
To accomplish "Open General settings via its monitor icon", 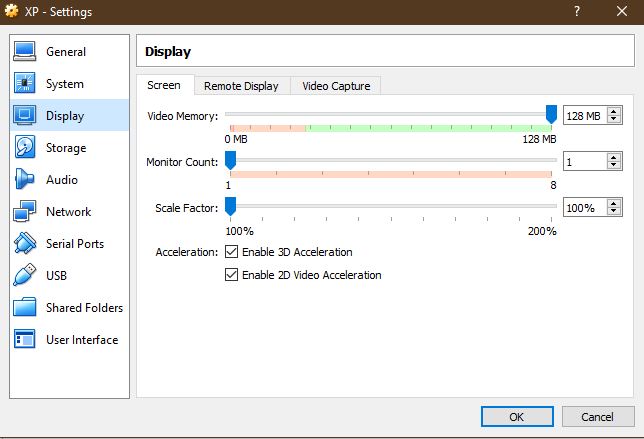I will (x=25, y=51).
